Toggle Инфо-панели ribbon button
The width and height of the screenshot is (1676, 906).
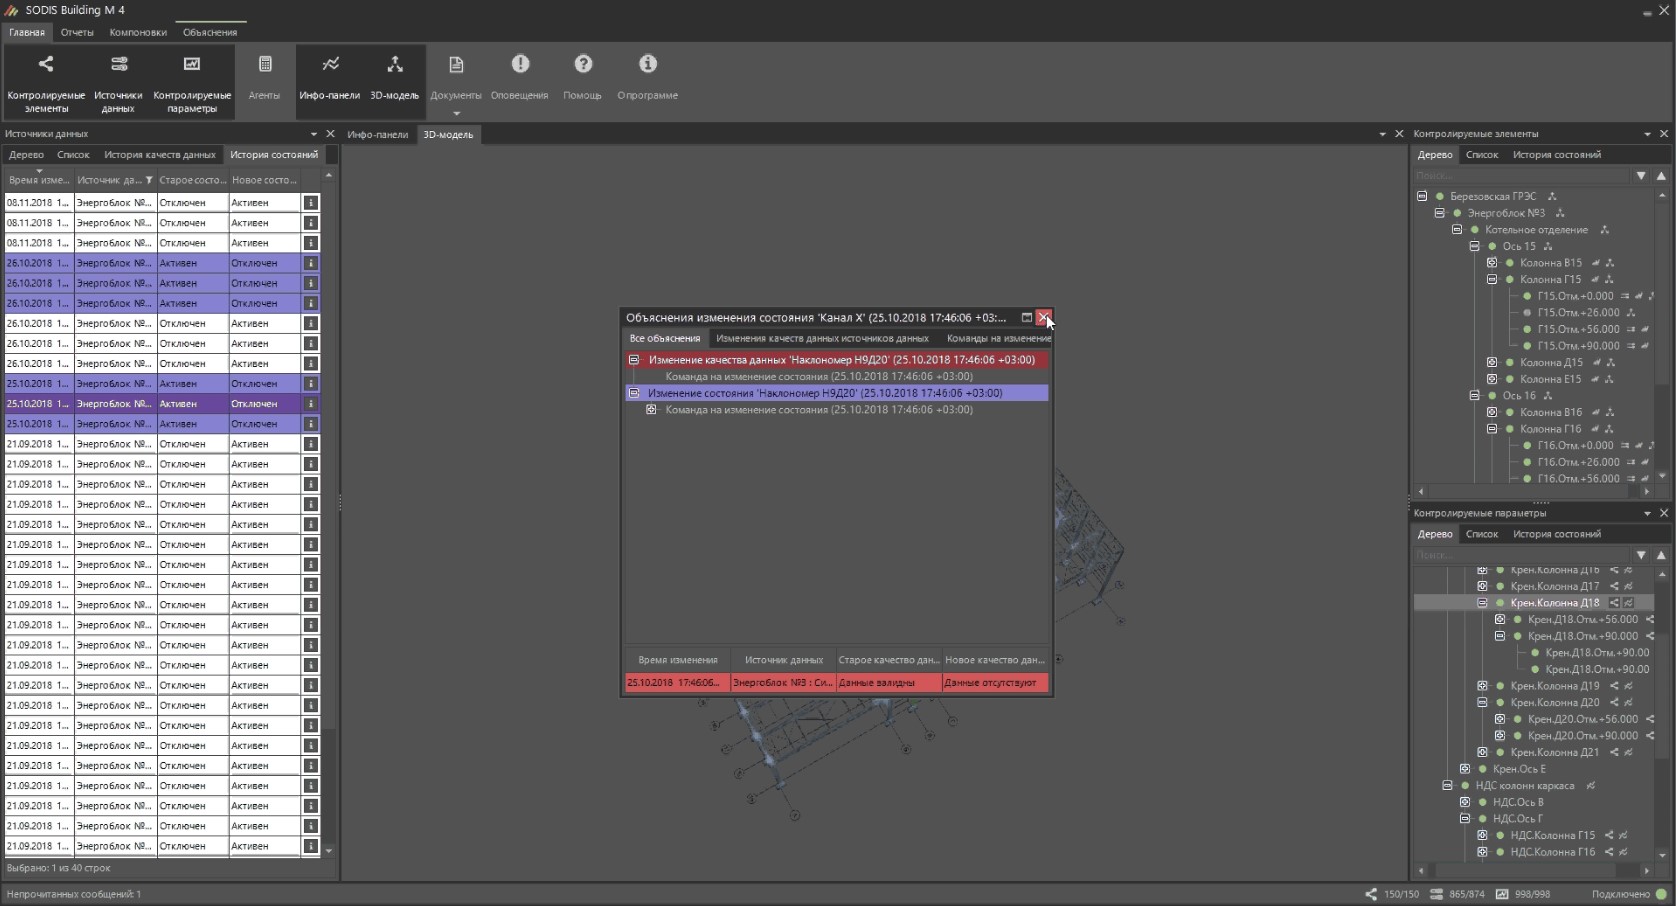point(329,77)
